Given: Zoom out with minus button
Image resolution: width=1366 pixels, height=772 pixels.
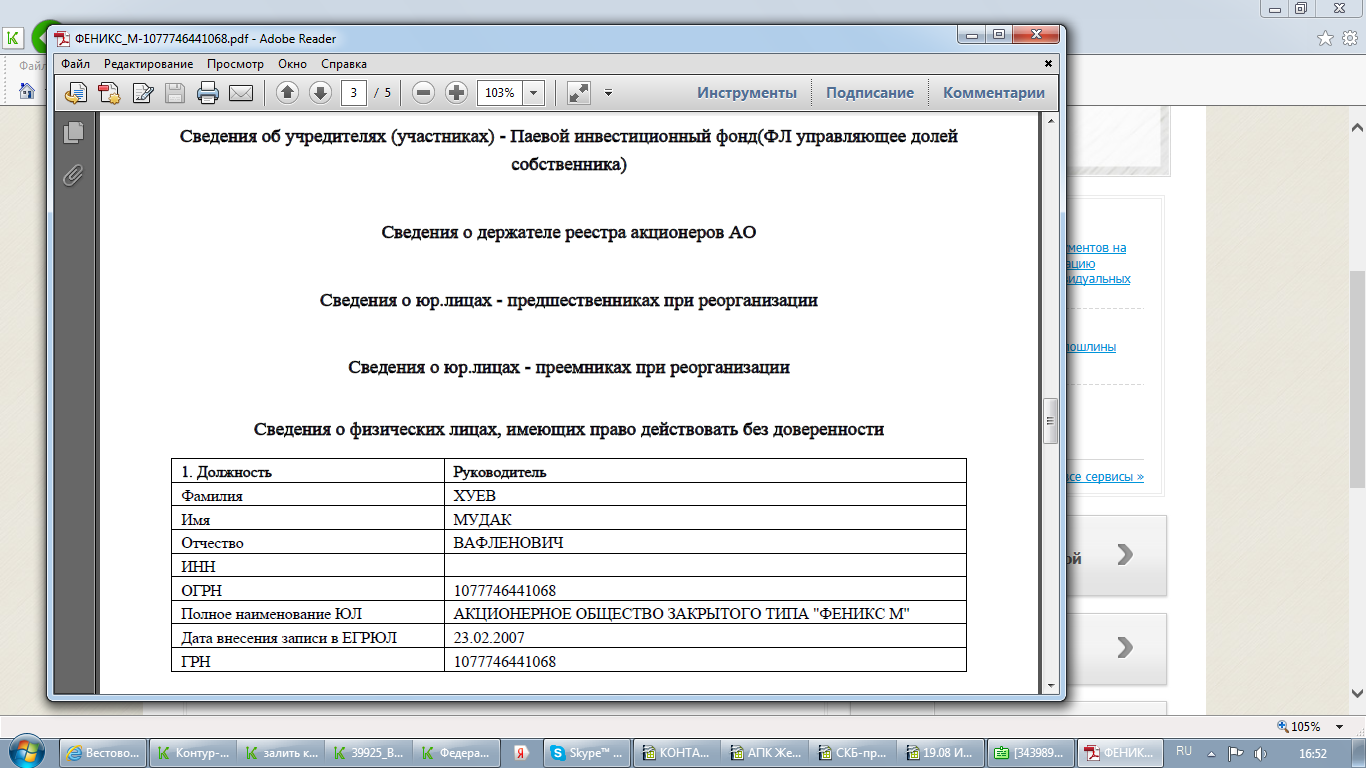Looking at the screenshot, I should 423,93.
